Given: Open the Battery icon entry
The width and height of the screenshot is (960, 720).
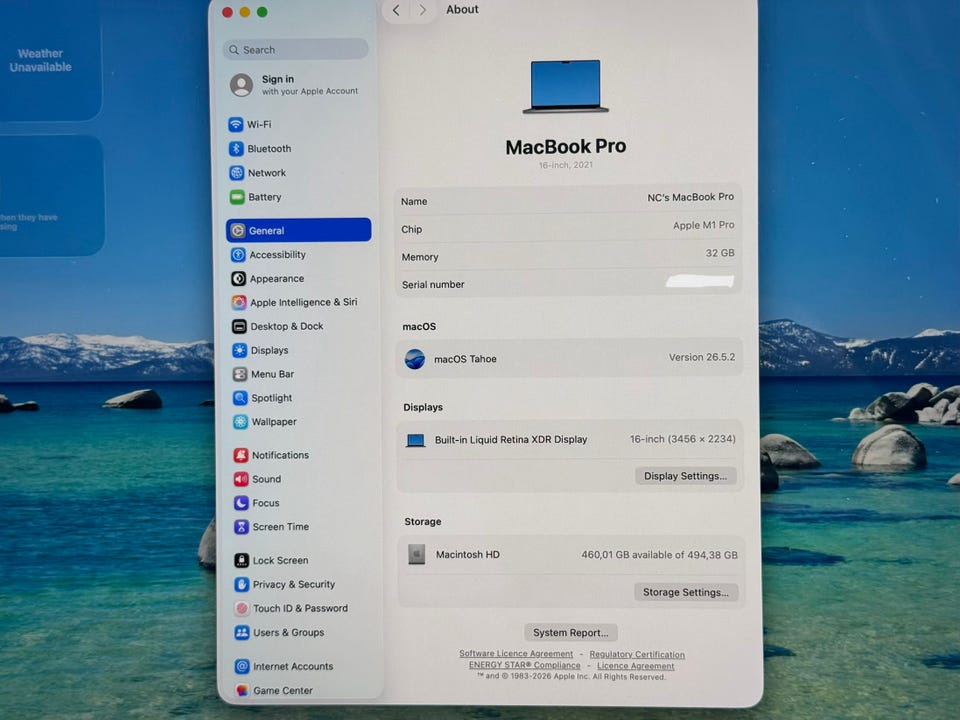Looking at the screenshot, I should pos(237,197).
